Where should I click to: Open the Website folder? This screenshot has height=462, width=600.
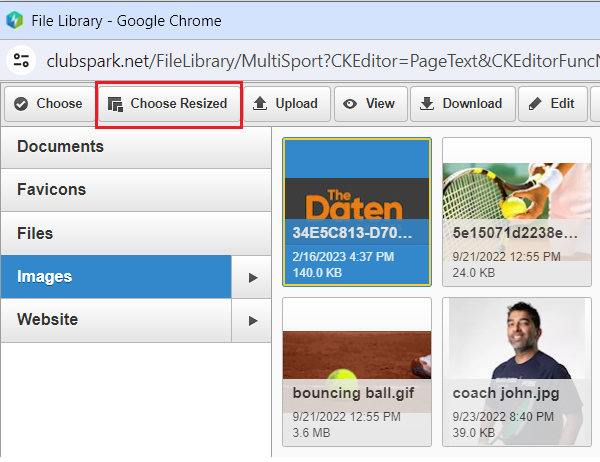pos(115,321)
